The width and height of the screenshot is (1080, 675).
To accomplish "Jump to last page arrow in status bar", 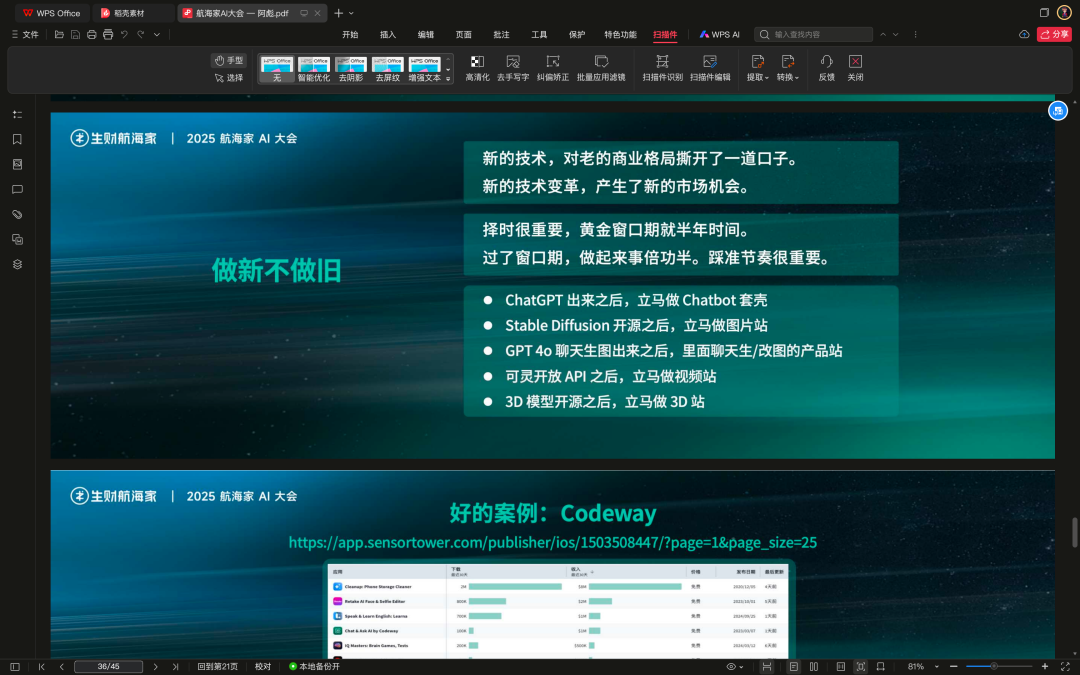I will pos(175,667).
